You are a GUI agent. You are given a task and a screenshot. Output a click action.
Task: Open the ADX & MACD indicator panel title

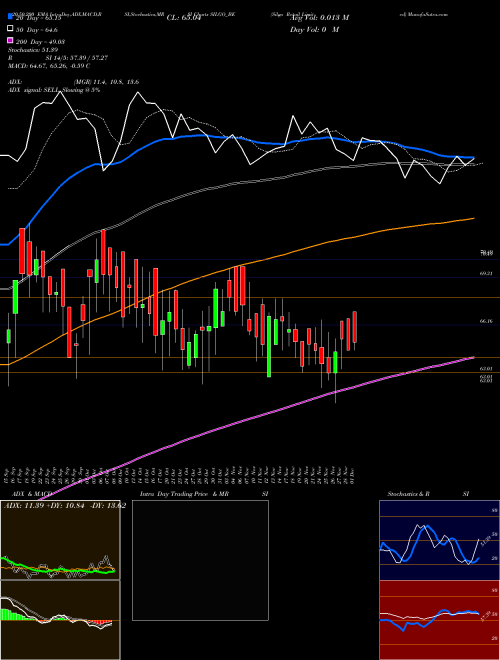(x=32, y=494)
